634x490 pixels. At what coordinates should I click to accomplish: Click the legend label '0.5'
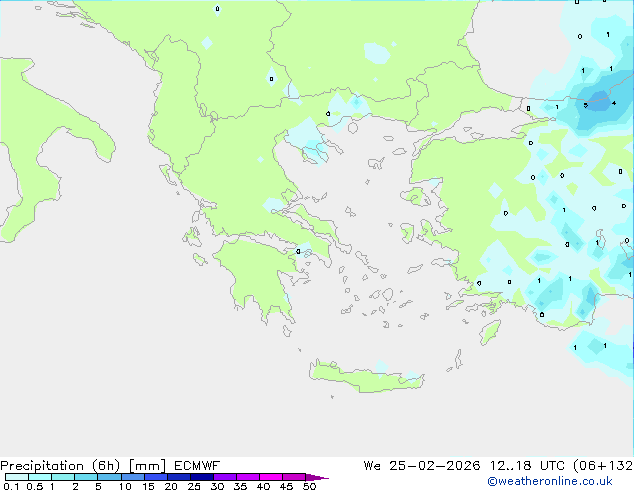[x=35, y=486]
